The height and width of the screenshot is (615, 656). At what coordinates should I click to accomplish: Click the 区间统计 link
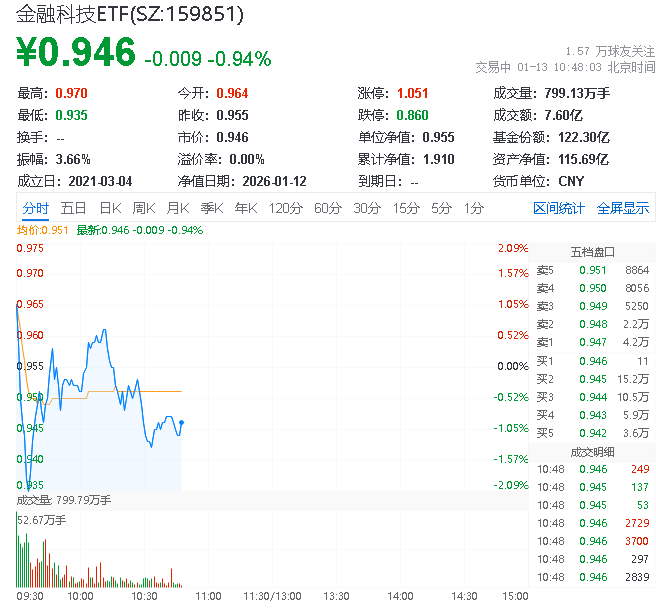pos(558,208)
